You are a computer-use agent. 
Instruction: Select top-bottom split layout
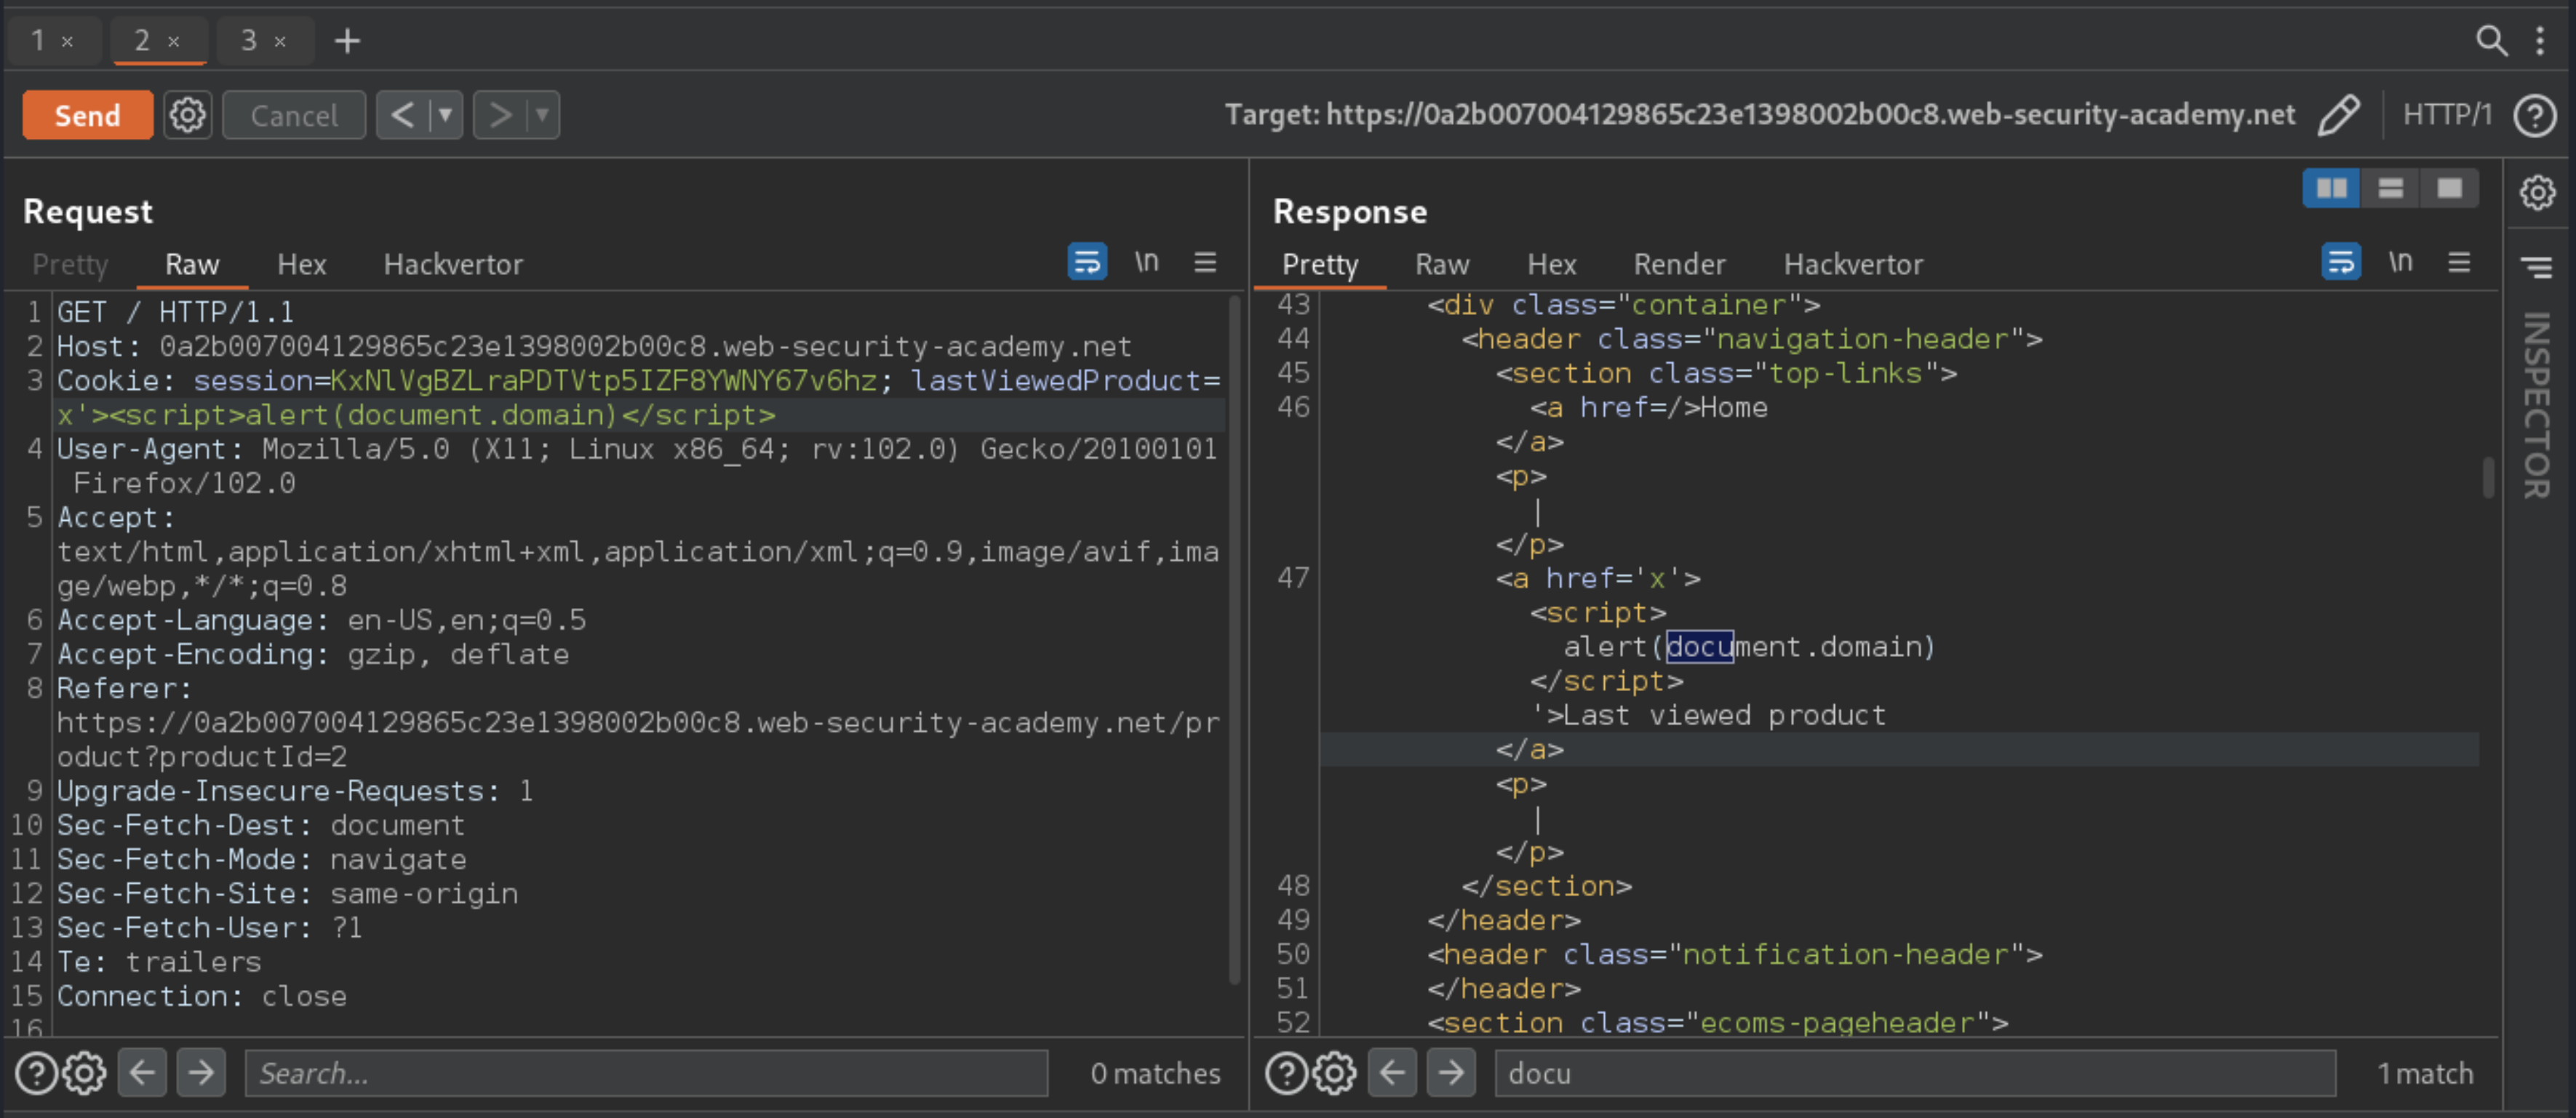(x=2391, y=188)
